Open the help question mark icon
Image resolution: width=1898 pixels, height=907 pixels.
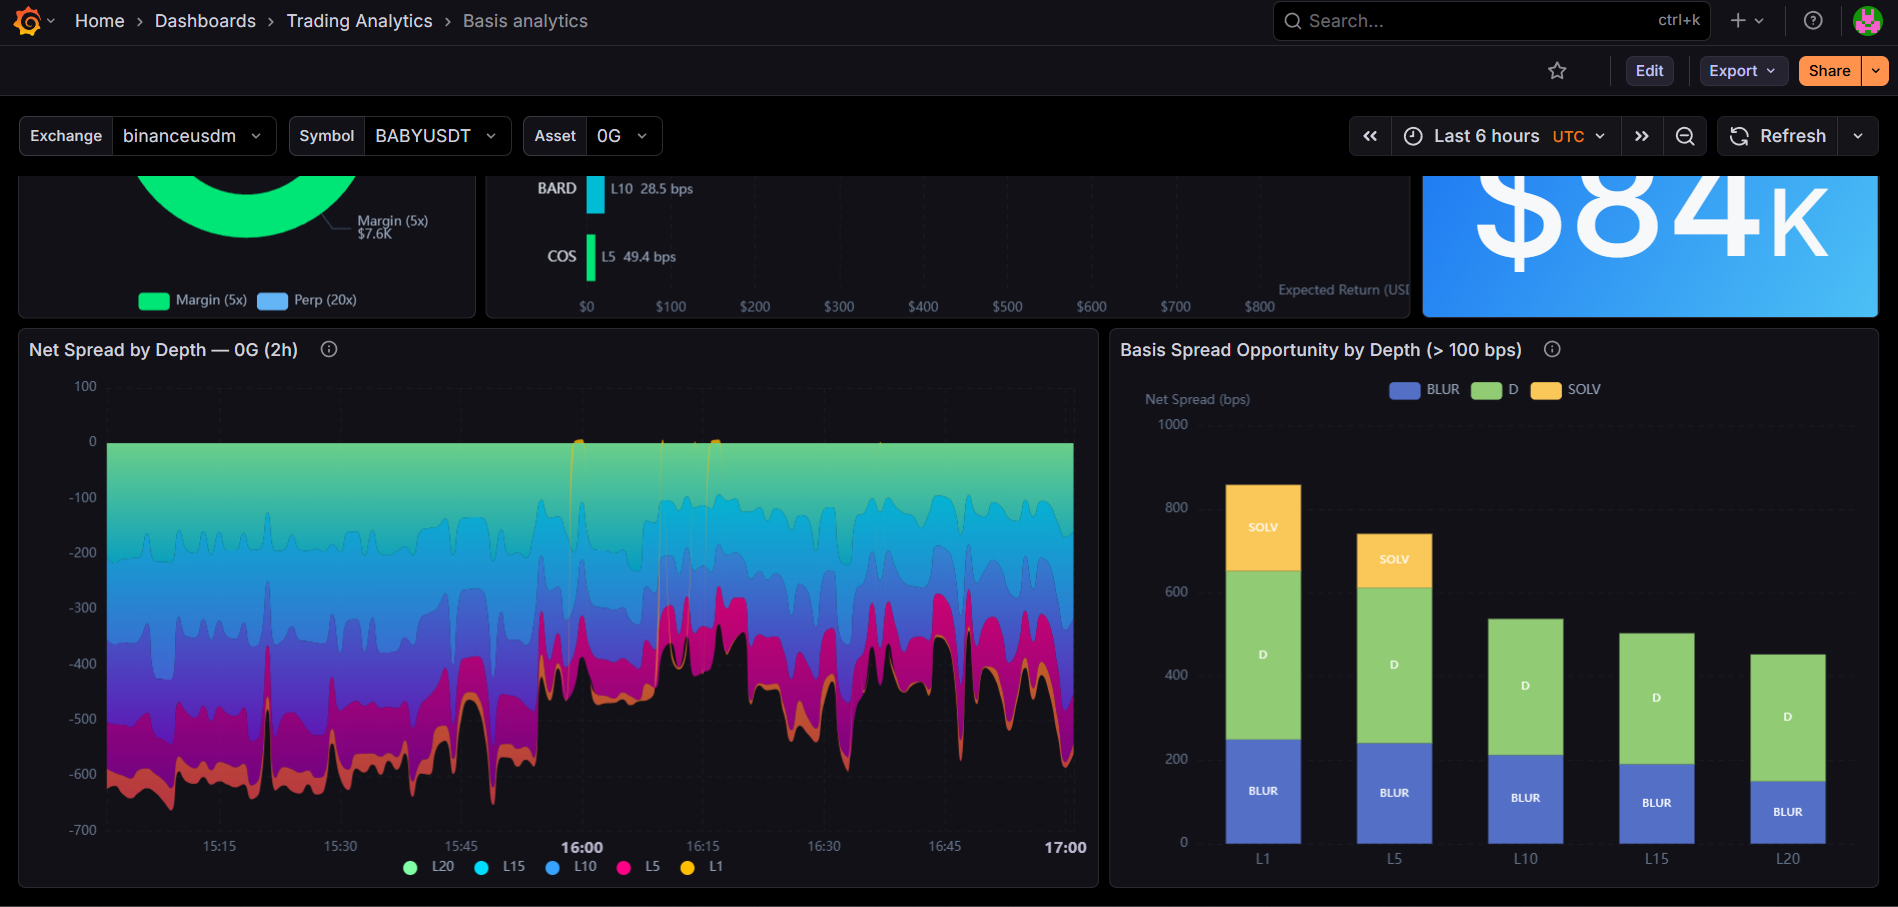coord(1813,21)
